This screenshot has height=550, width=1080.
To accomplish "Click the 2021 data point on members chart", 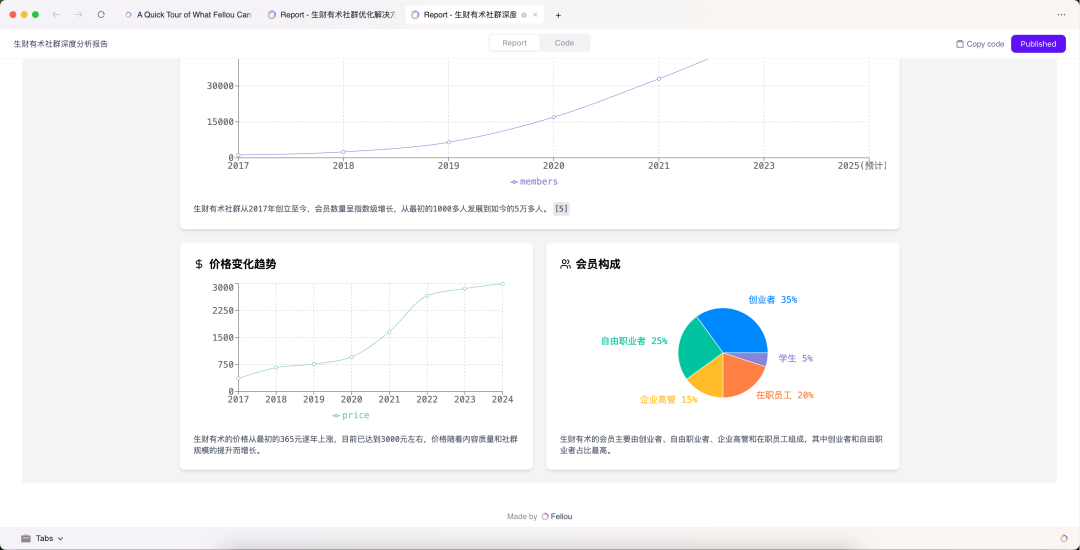I will 658,78.
